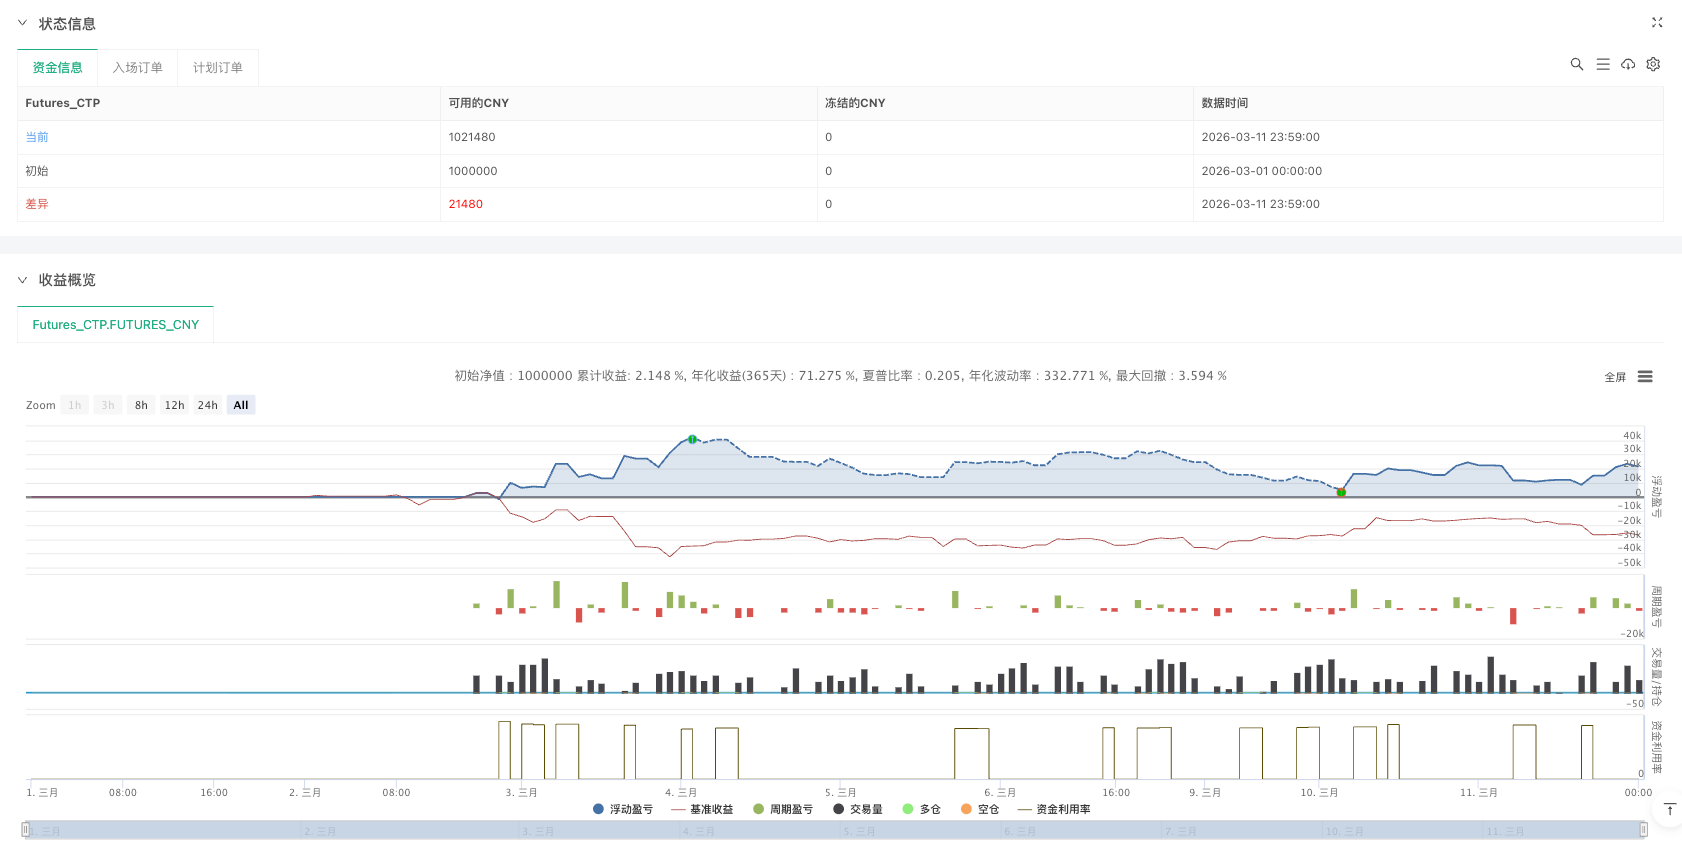Switch to the 计划订单 tab
This screenshot has width=1682, height=860.
coord(217,68)
